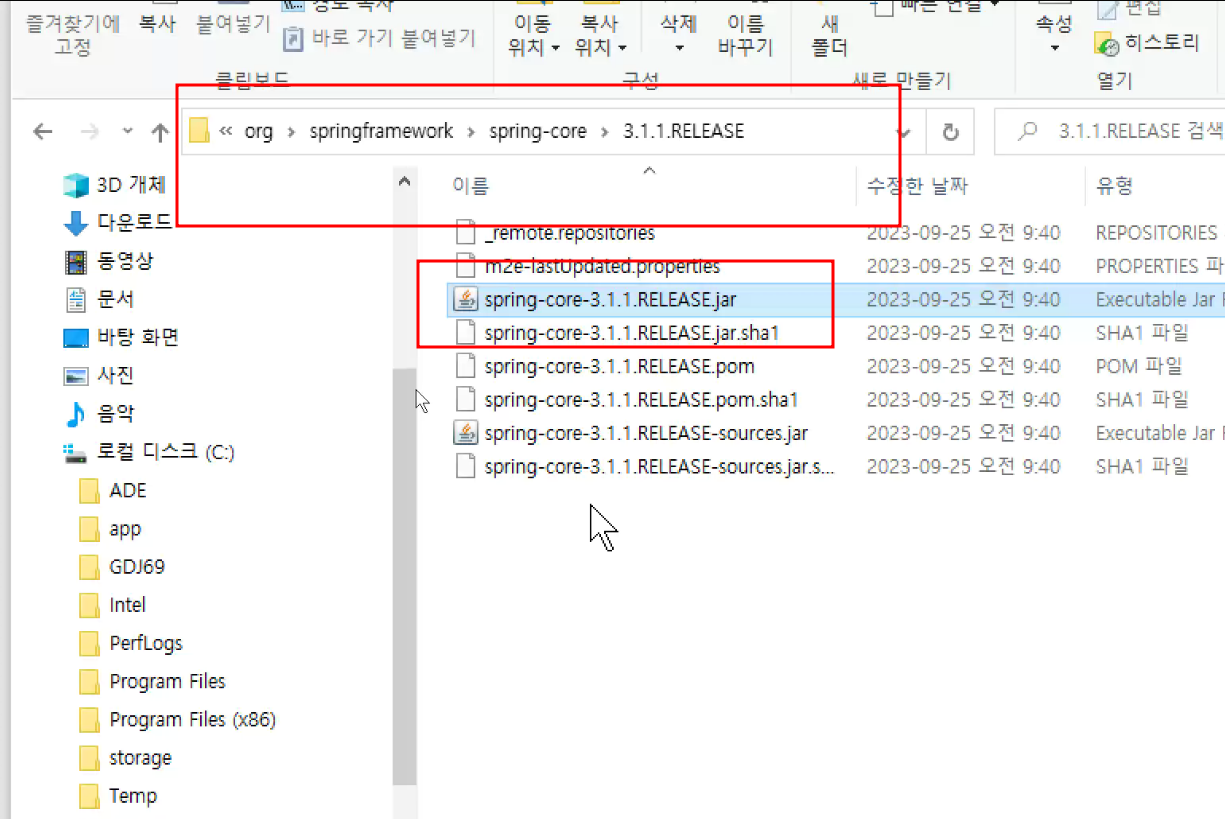Click the Forward navigation arrow
Screen dimensions: 1225x819
[x=89, y=132]
